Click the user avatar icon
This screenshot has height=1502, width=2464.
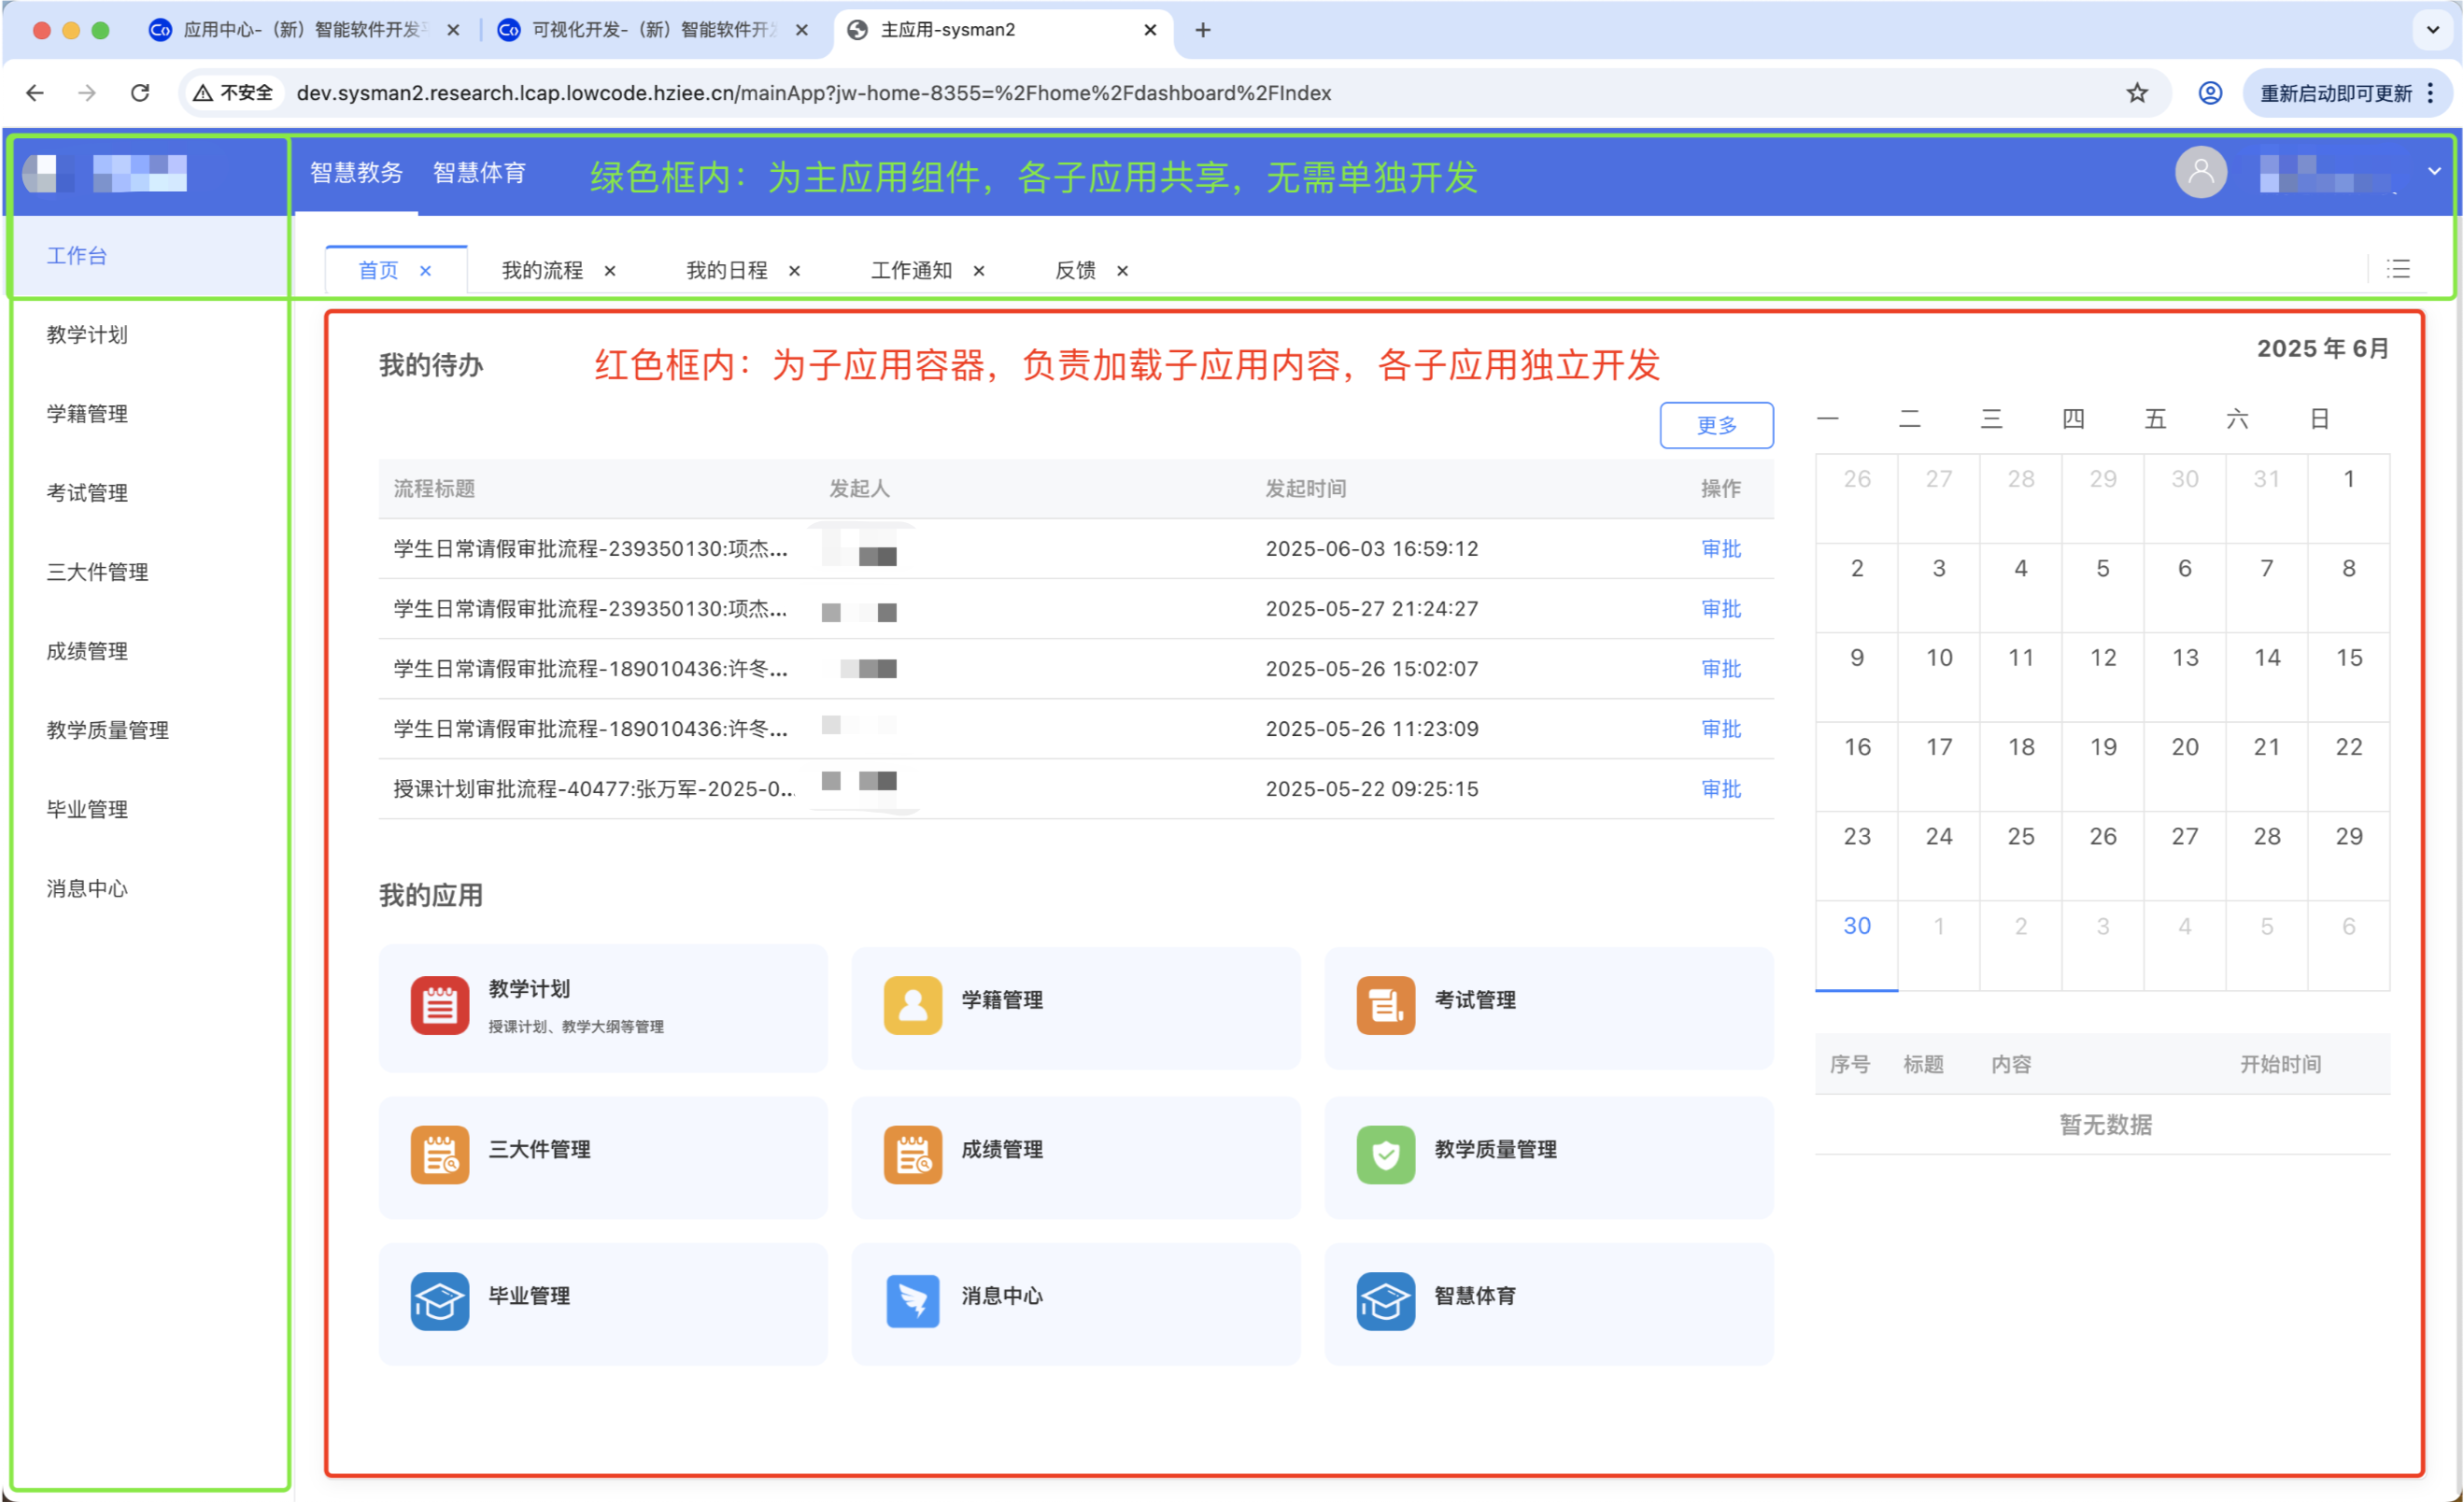[x=2200, y=172]
